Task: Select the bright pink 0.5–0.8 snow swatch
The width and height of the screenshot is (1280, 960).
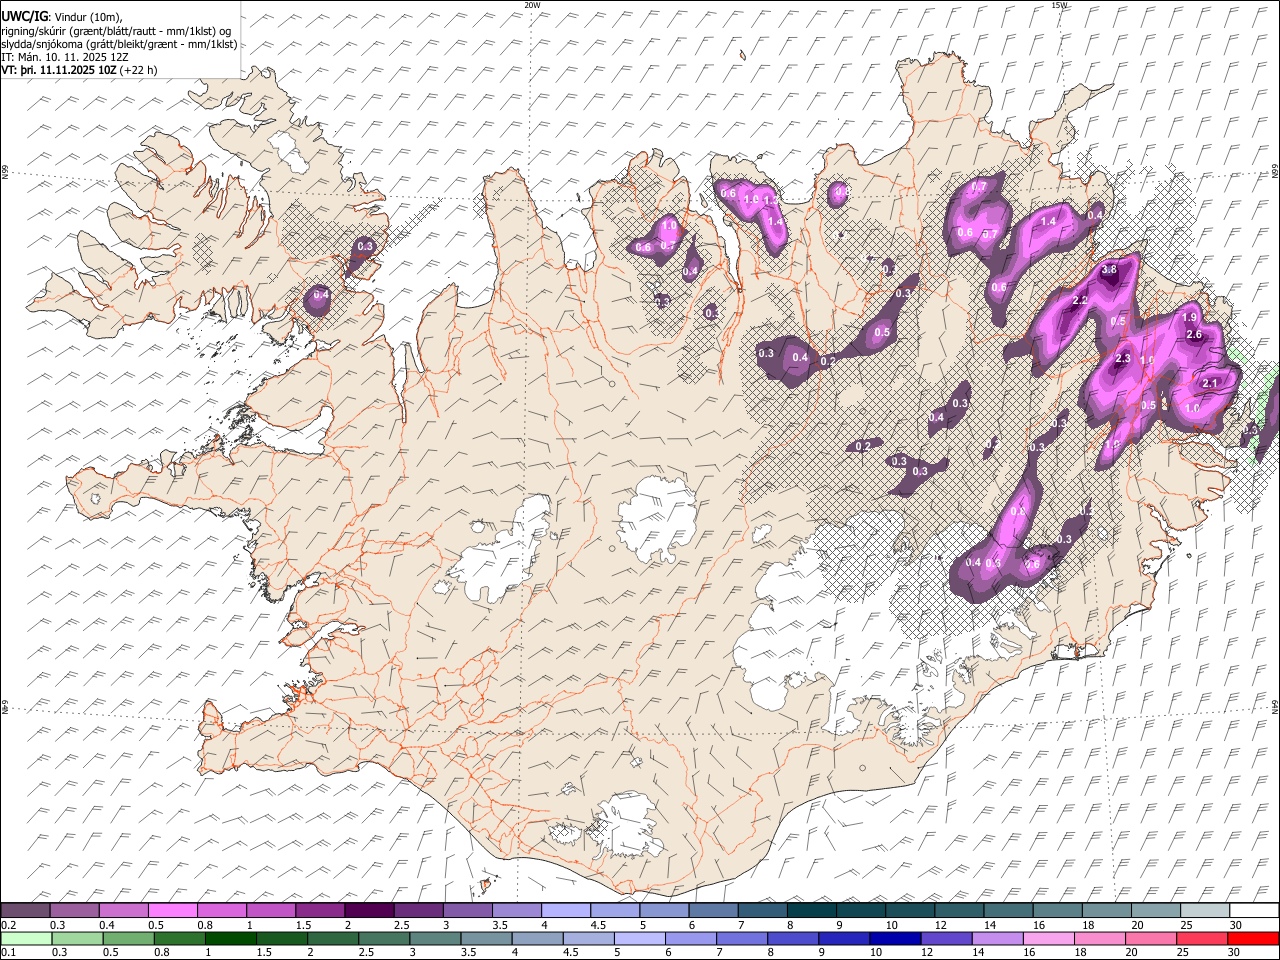Action: 172,911
